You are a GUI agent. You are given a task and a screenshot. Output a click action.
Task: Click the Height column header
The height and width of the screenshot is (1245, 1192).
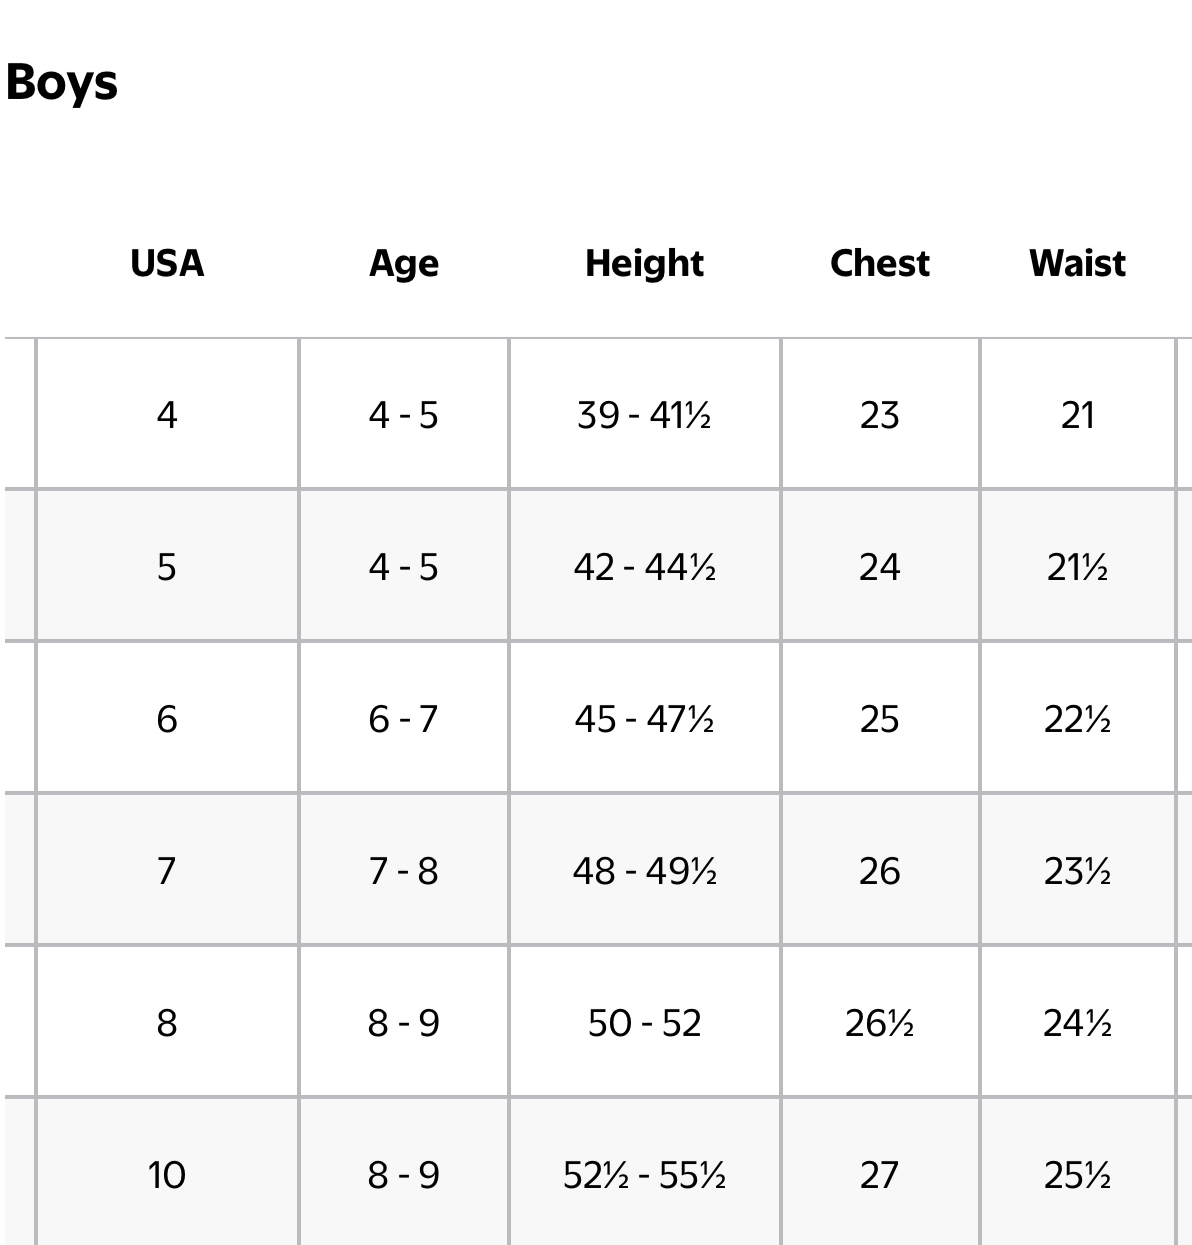coord(645,264)
